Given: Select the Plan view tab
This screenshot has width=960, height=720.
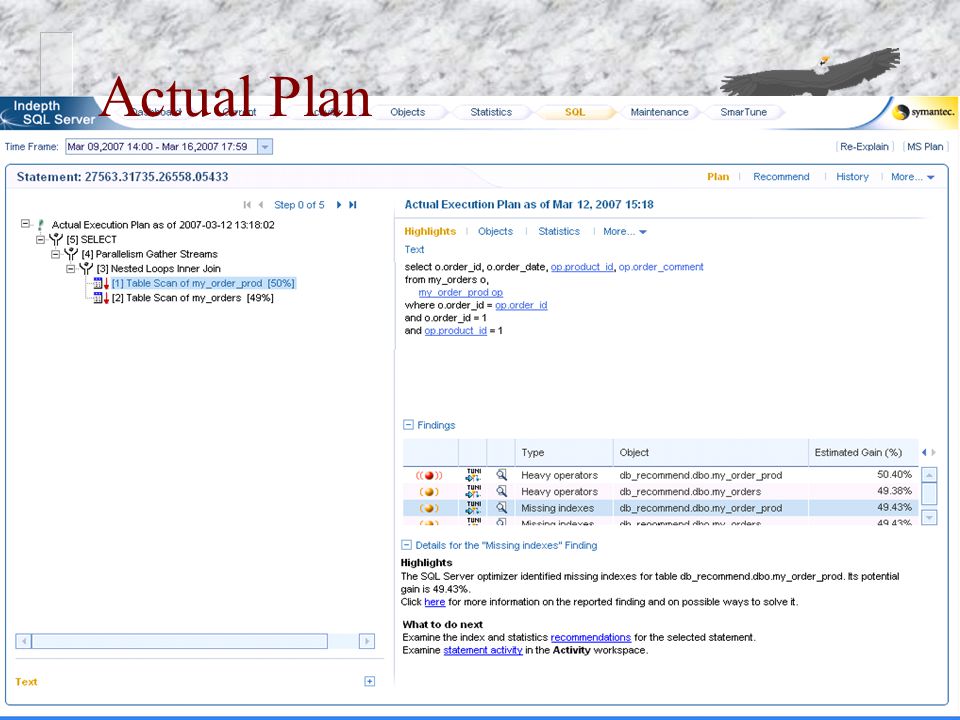Looking at the screenshot, I should coord(718,177).
